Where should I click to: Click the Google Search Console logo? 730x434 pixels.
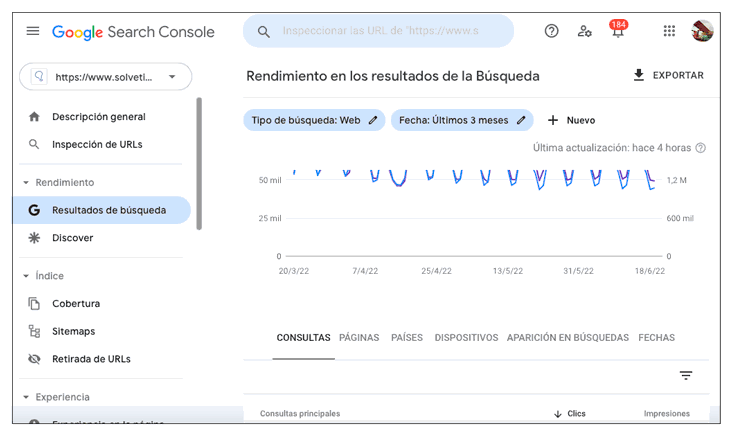[x=133, y=32]
